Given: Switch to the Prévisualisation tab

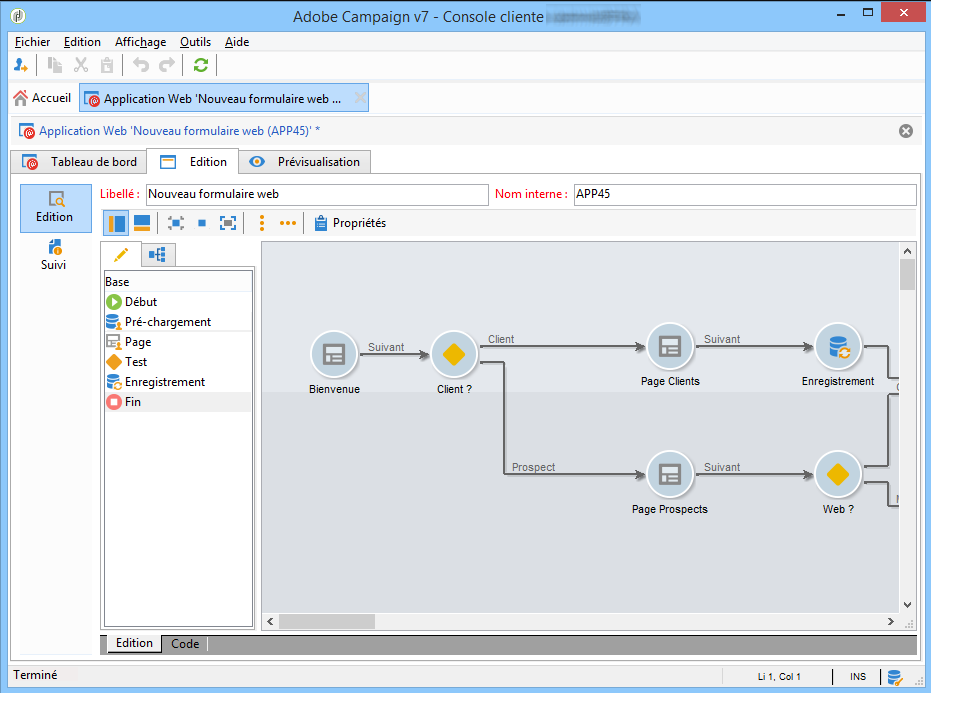Looking at the screenshot, I should [304, 162].
